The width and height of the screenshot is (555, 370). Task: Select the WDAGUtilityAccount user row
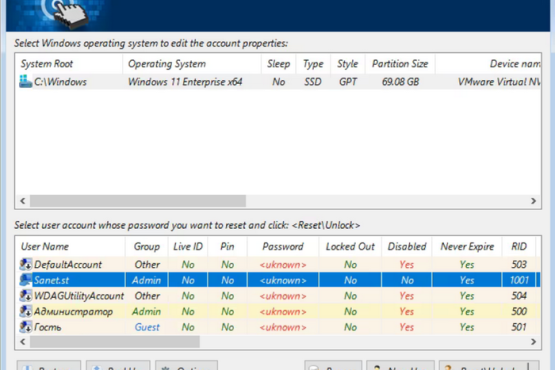(x=278, y=296)
